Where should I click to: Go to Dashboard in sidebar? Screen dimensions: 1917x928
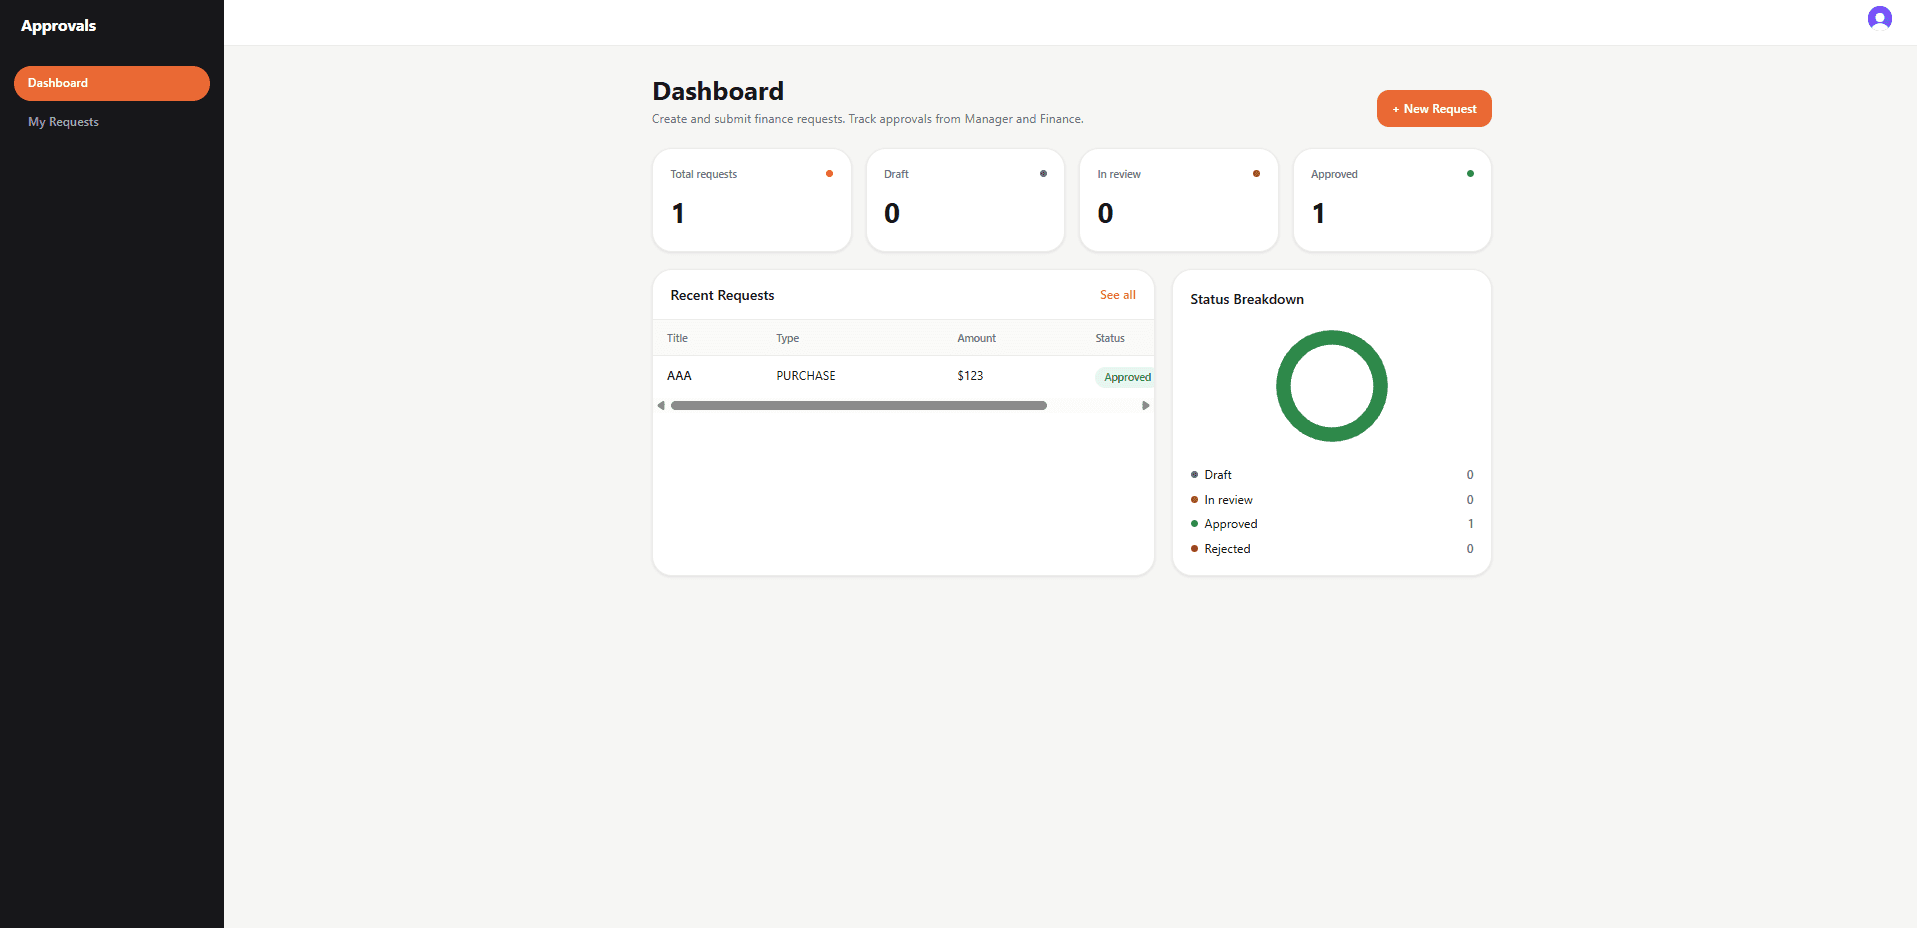pyautogui.click(x=112, y=83)
